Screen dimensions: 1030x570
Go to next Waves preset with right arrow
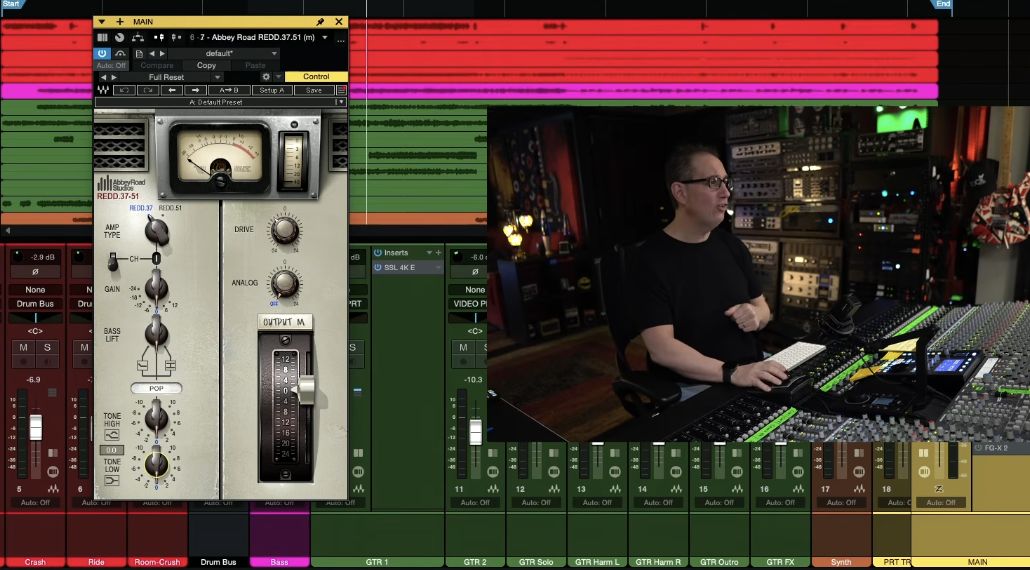(195, 90)
